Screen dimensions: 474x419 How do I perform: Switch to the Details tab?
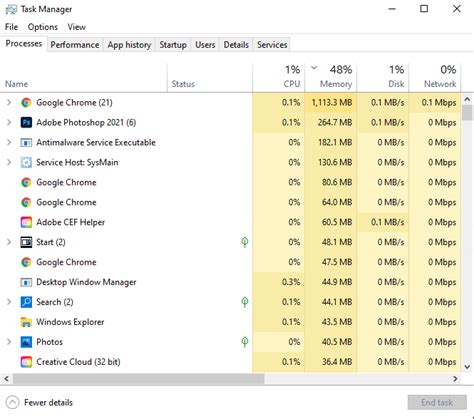(x=236, y=45)
